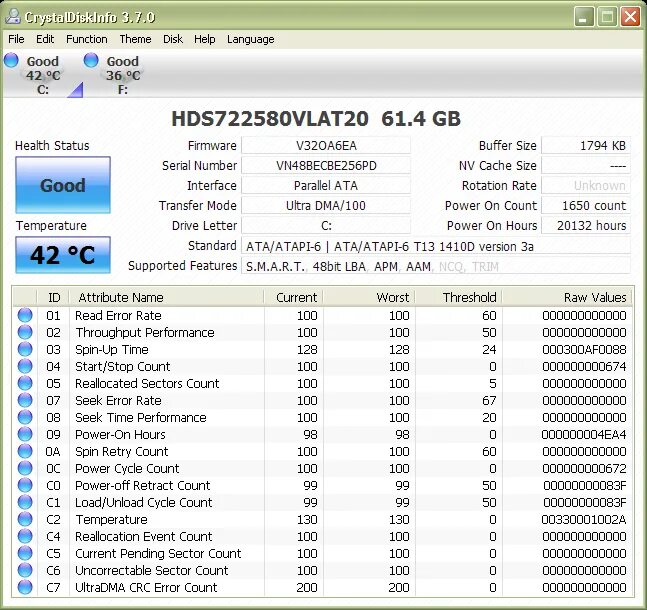The height and width of the screenshot is (610, 647).
Task: Click the Power On Count value 1650 count
Action: (586, 206)
